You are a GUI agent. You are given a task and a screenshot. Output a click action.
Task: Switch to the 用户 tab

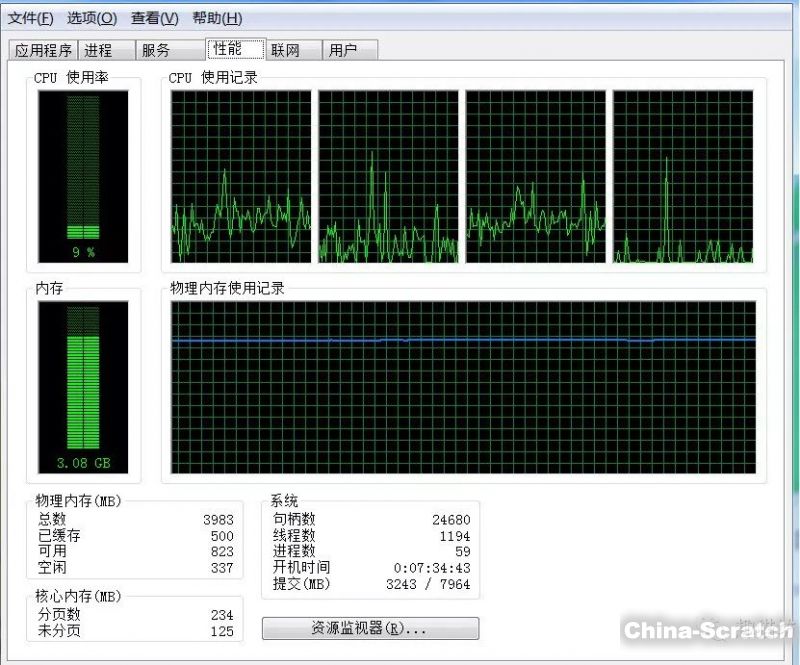tap(343, 50)
